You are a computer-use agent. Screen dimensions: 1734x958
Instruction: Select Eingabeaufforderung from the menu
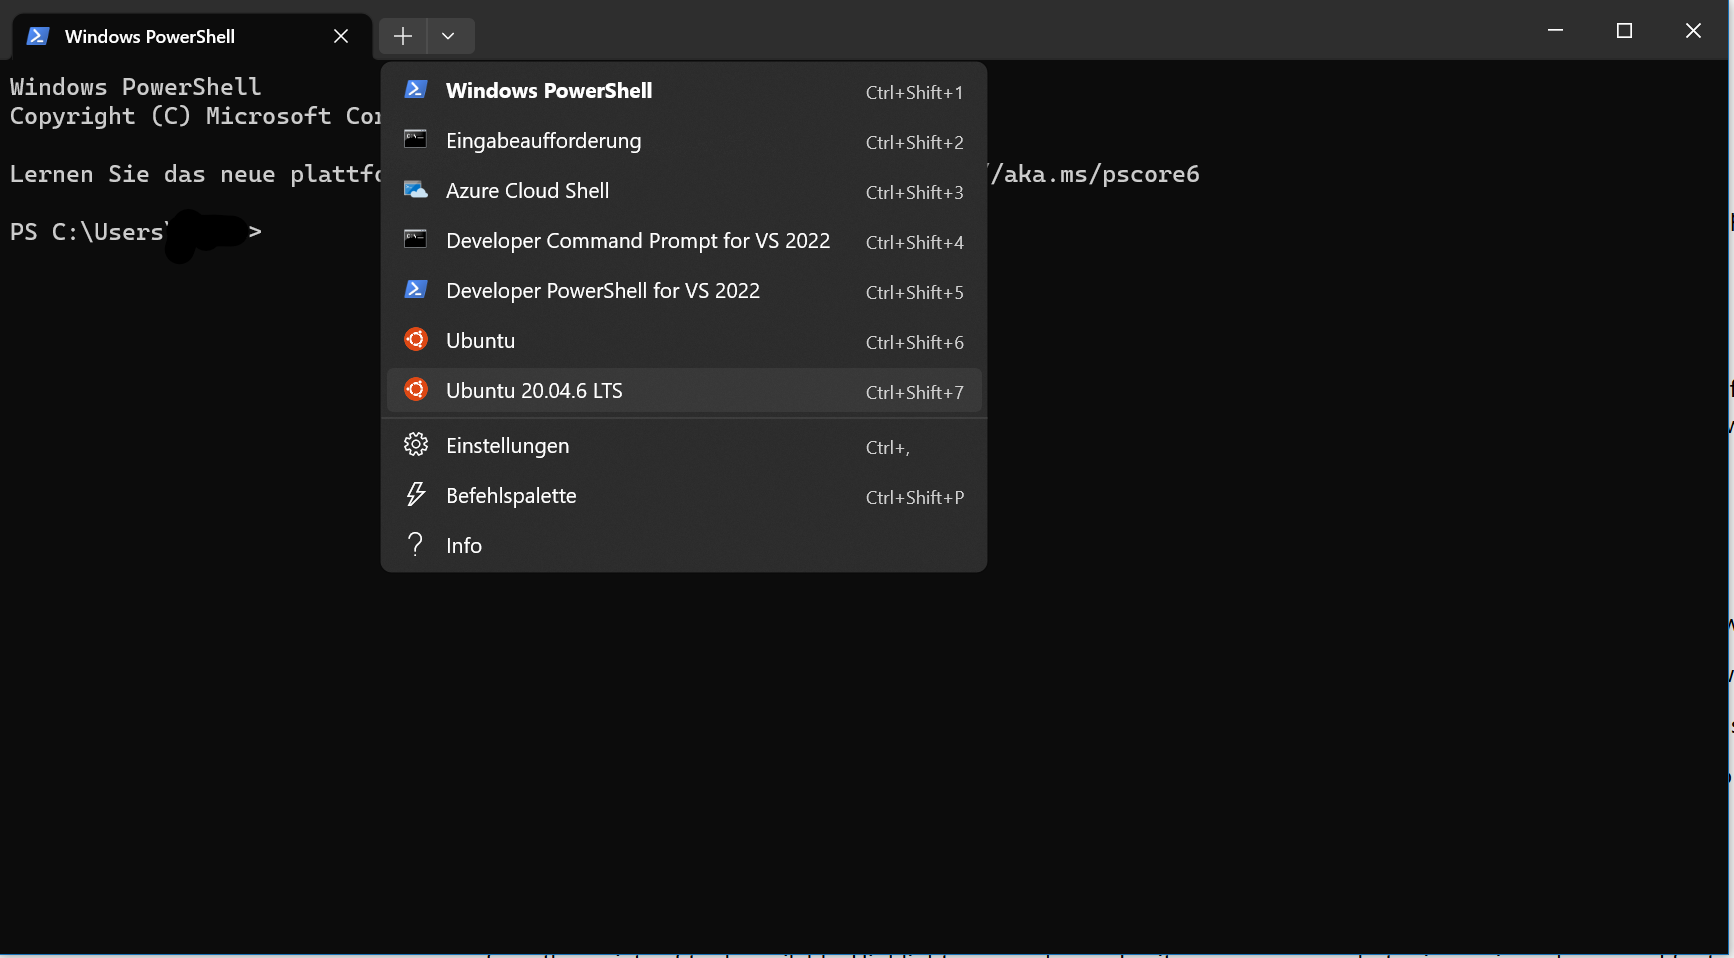pos(543,140)
